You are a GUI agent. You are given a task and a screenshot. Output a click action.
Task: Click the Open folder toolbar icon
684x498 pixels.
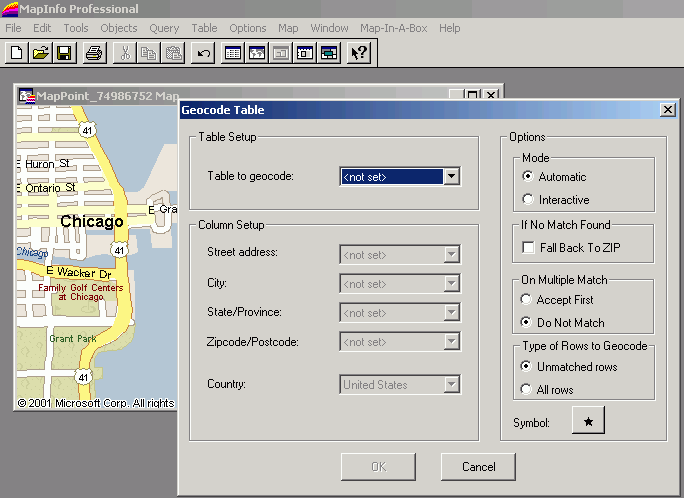click(x=40, y=53)
